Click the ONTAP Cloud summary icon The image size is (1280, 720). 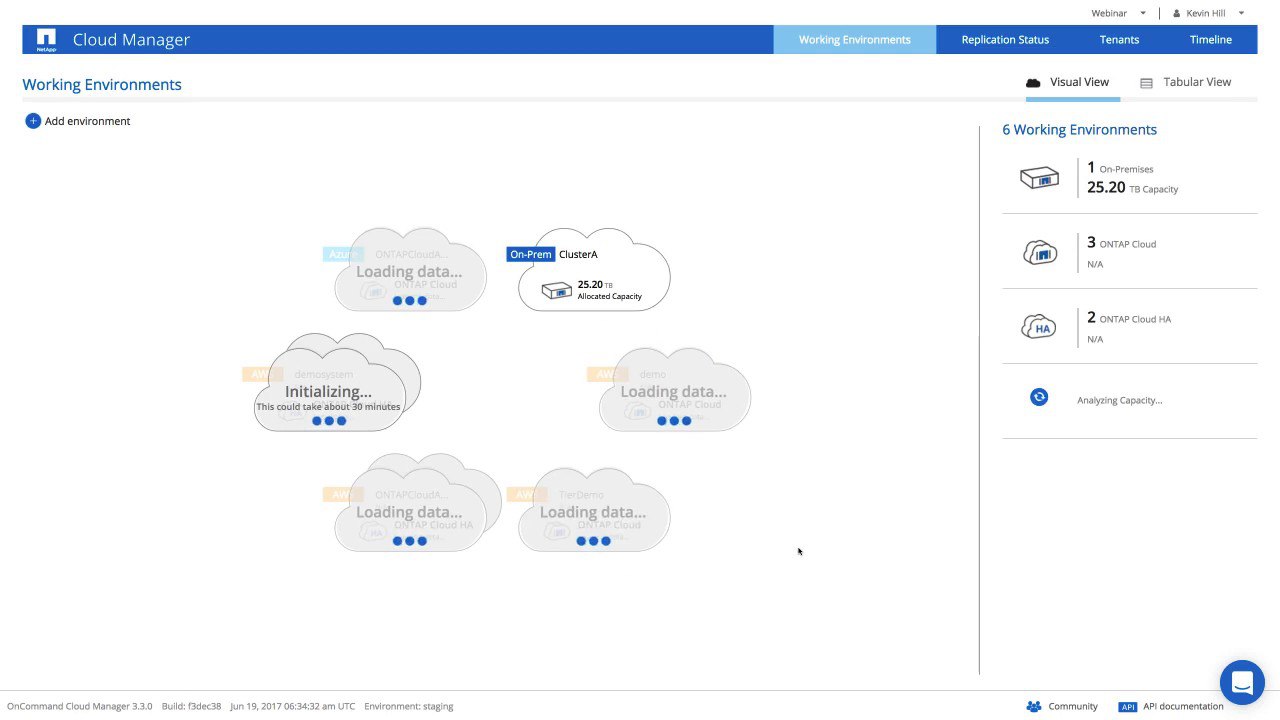click(1039, 252)
